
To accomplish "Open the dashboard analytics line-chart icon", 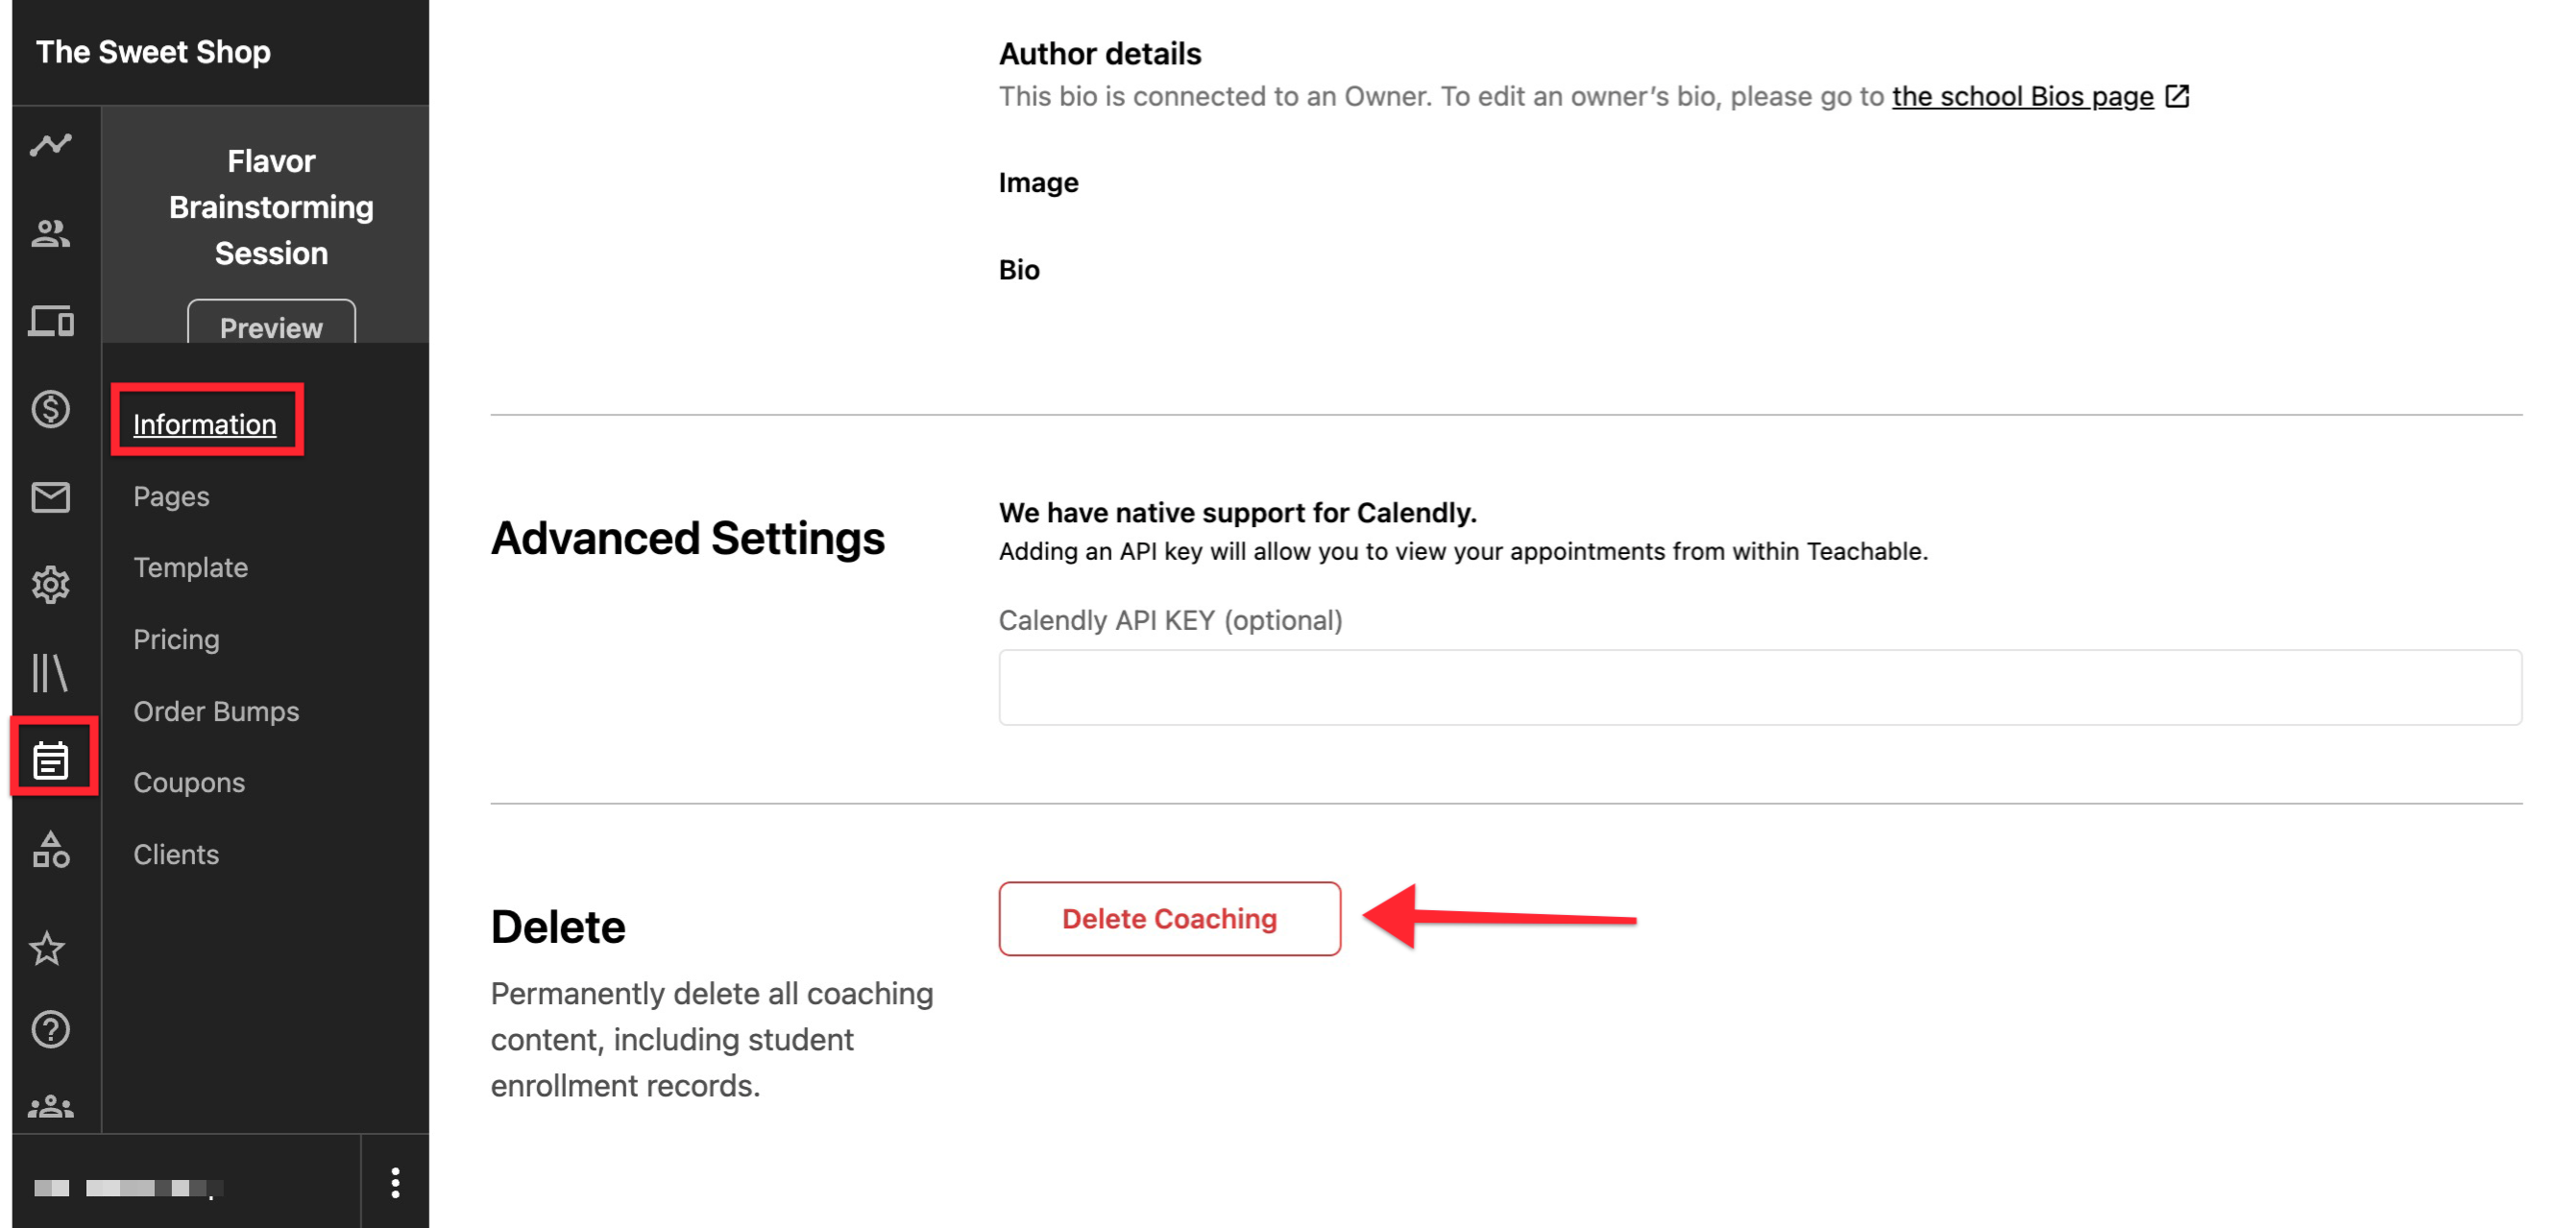I will [x=51, y=145].
